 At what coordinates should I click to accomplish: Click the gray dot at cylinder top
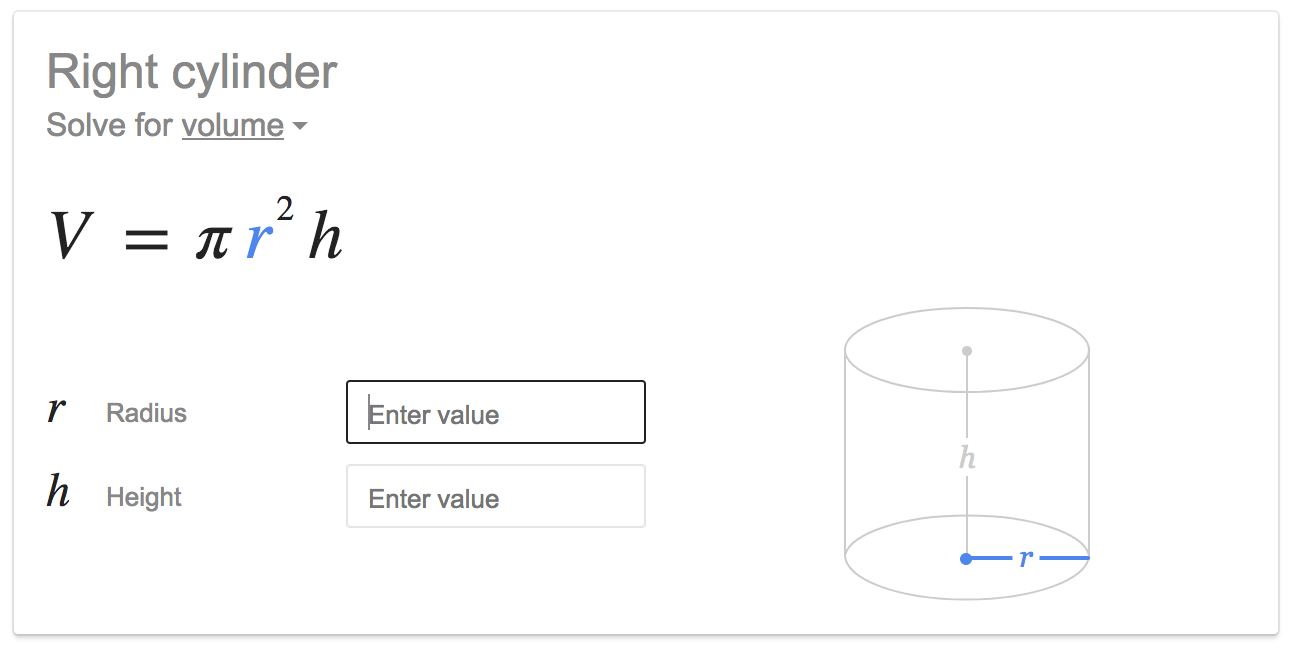(967, 351)
